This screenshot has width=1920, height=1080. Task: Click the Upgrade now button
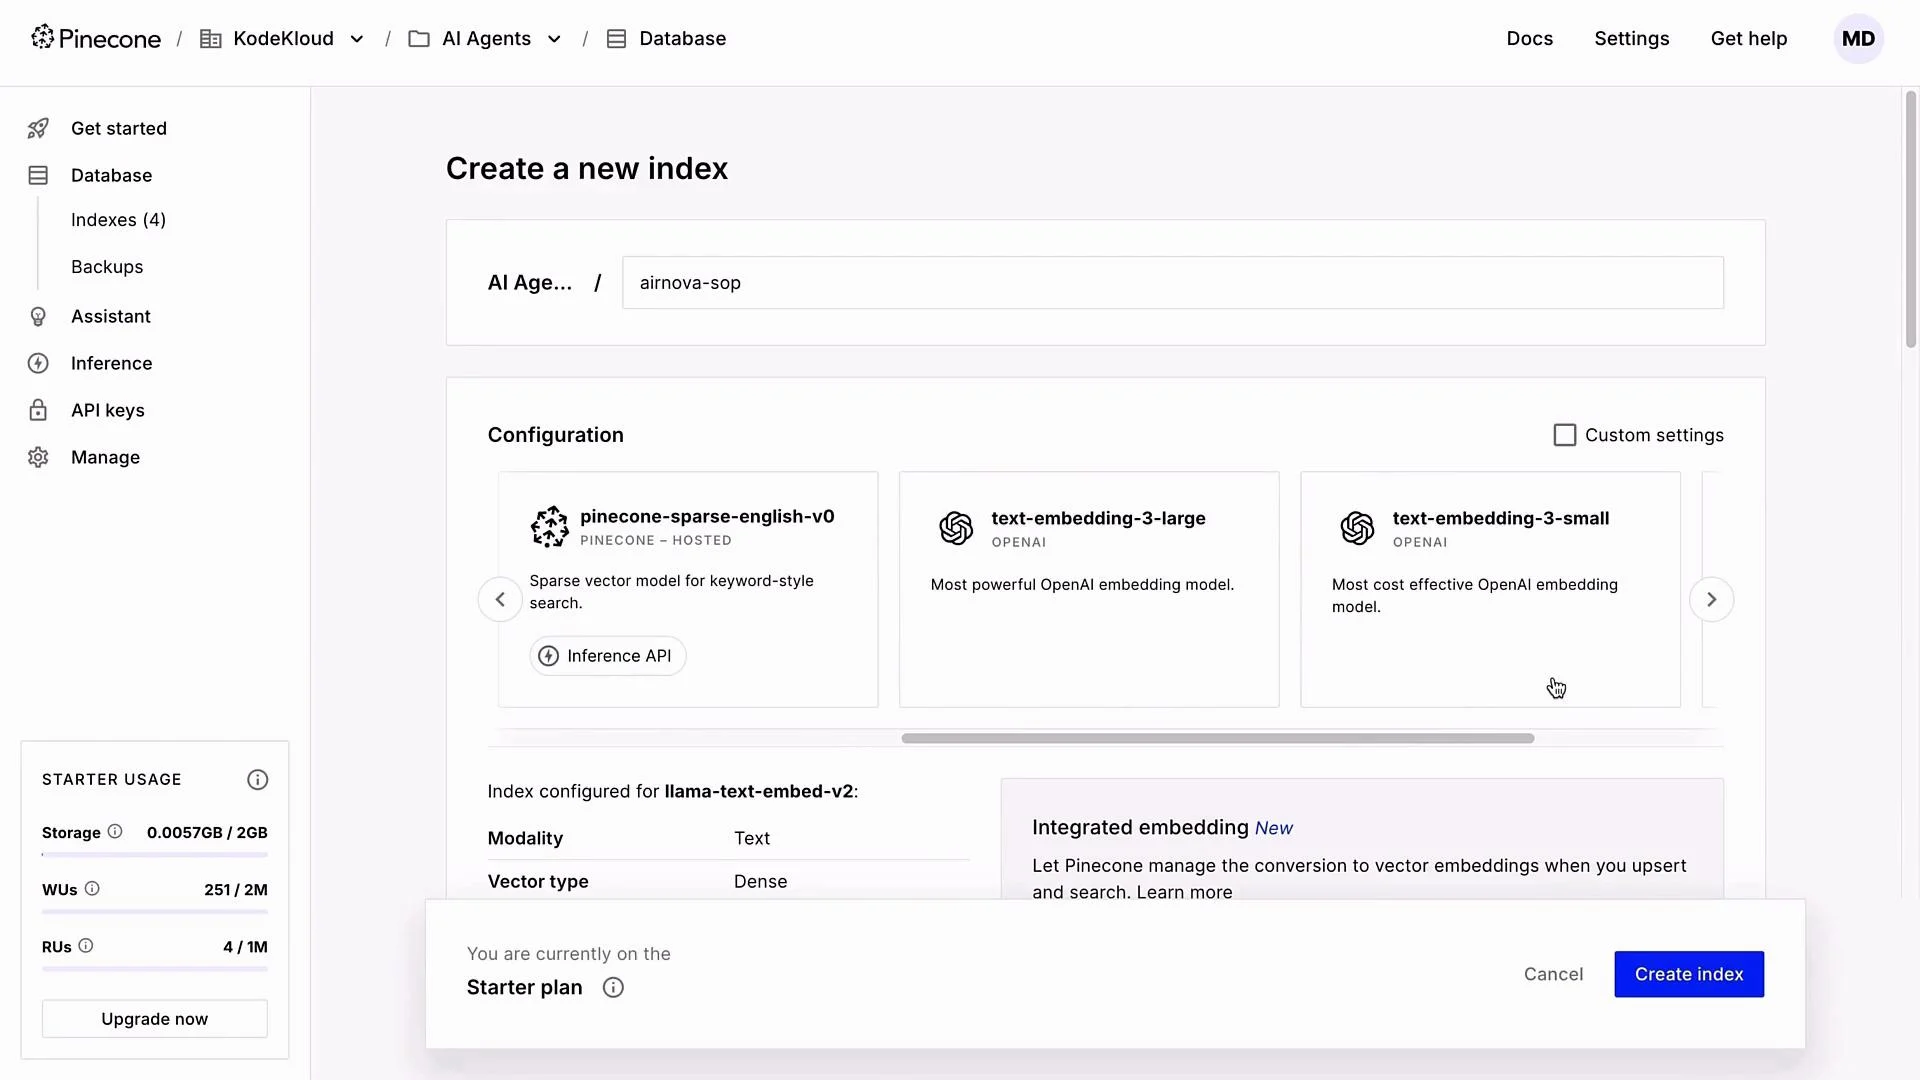coord(155,1019)
